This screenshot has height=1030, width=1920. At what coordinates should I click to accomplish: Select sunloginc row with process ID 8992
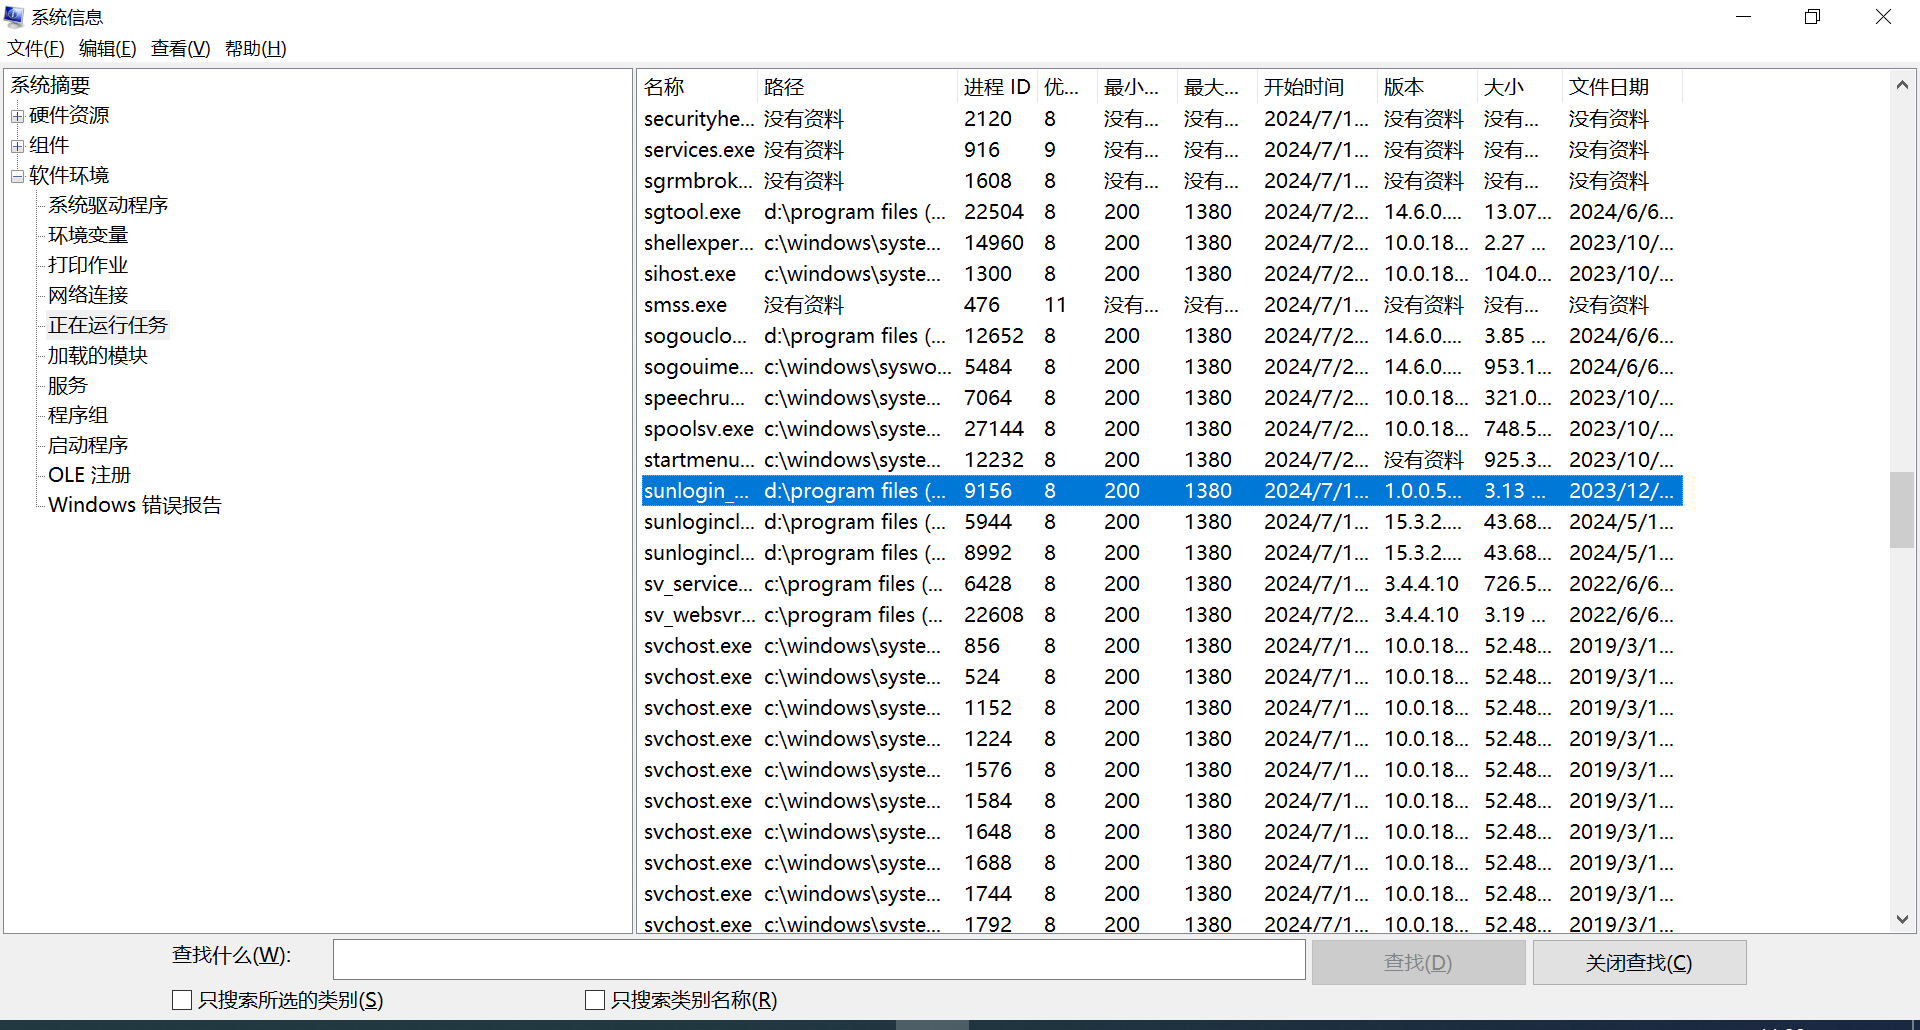(x=1161, y=553)
